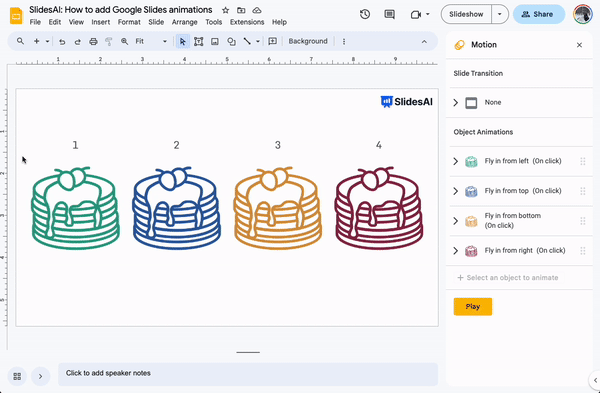Expand the Fly in from right animation
The height and width of the screenshot is (393, 600).
[456, 251]
